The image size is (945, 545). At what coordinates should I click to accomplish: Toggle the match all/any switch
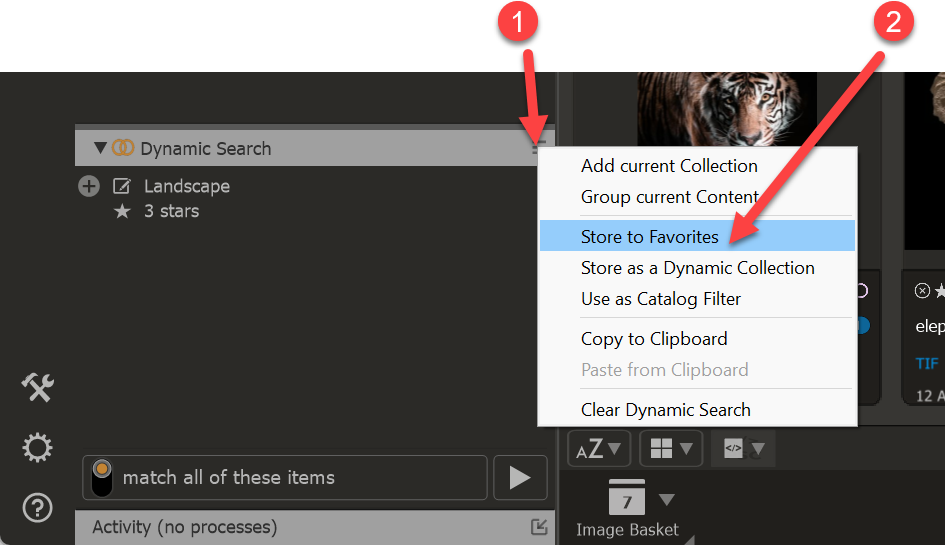click(102, 477)
